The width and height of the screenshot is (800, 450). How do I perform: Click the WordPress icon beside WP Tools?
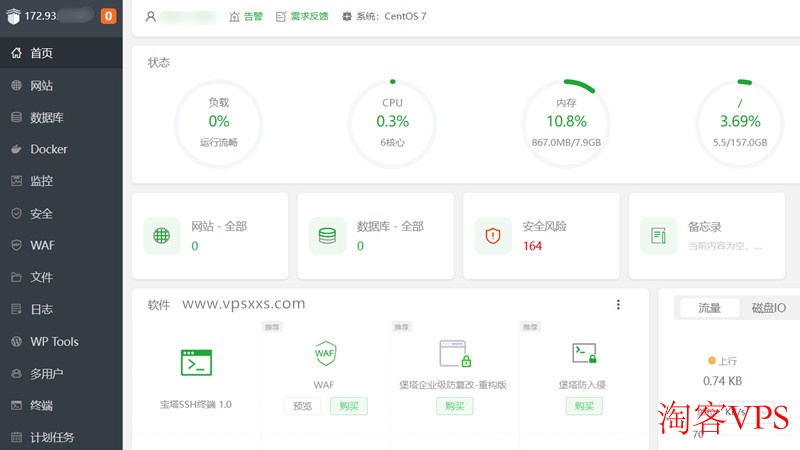click(16, 341)
